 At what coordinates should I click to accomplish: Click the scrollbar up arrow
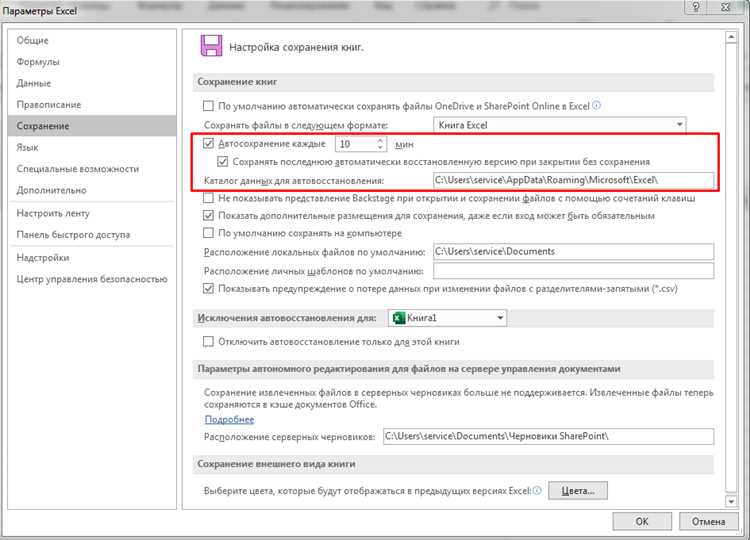coord(730,37)
